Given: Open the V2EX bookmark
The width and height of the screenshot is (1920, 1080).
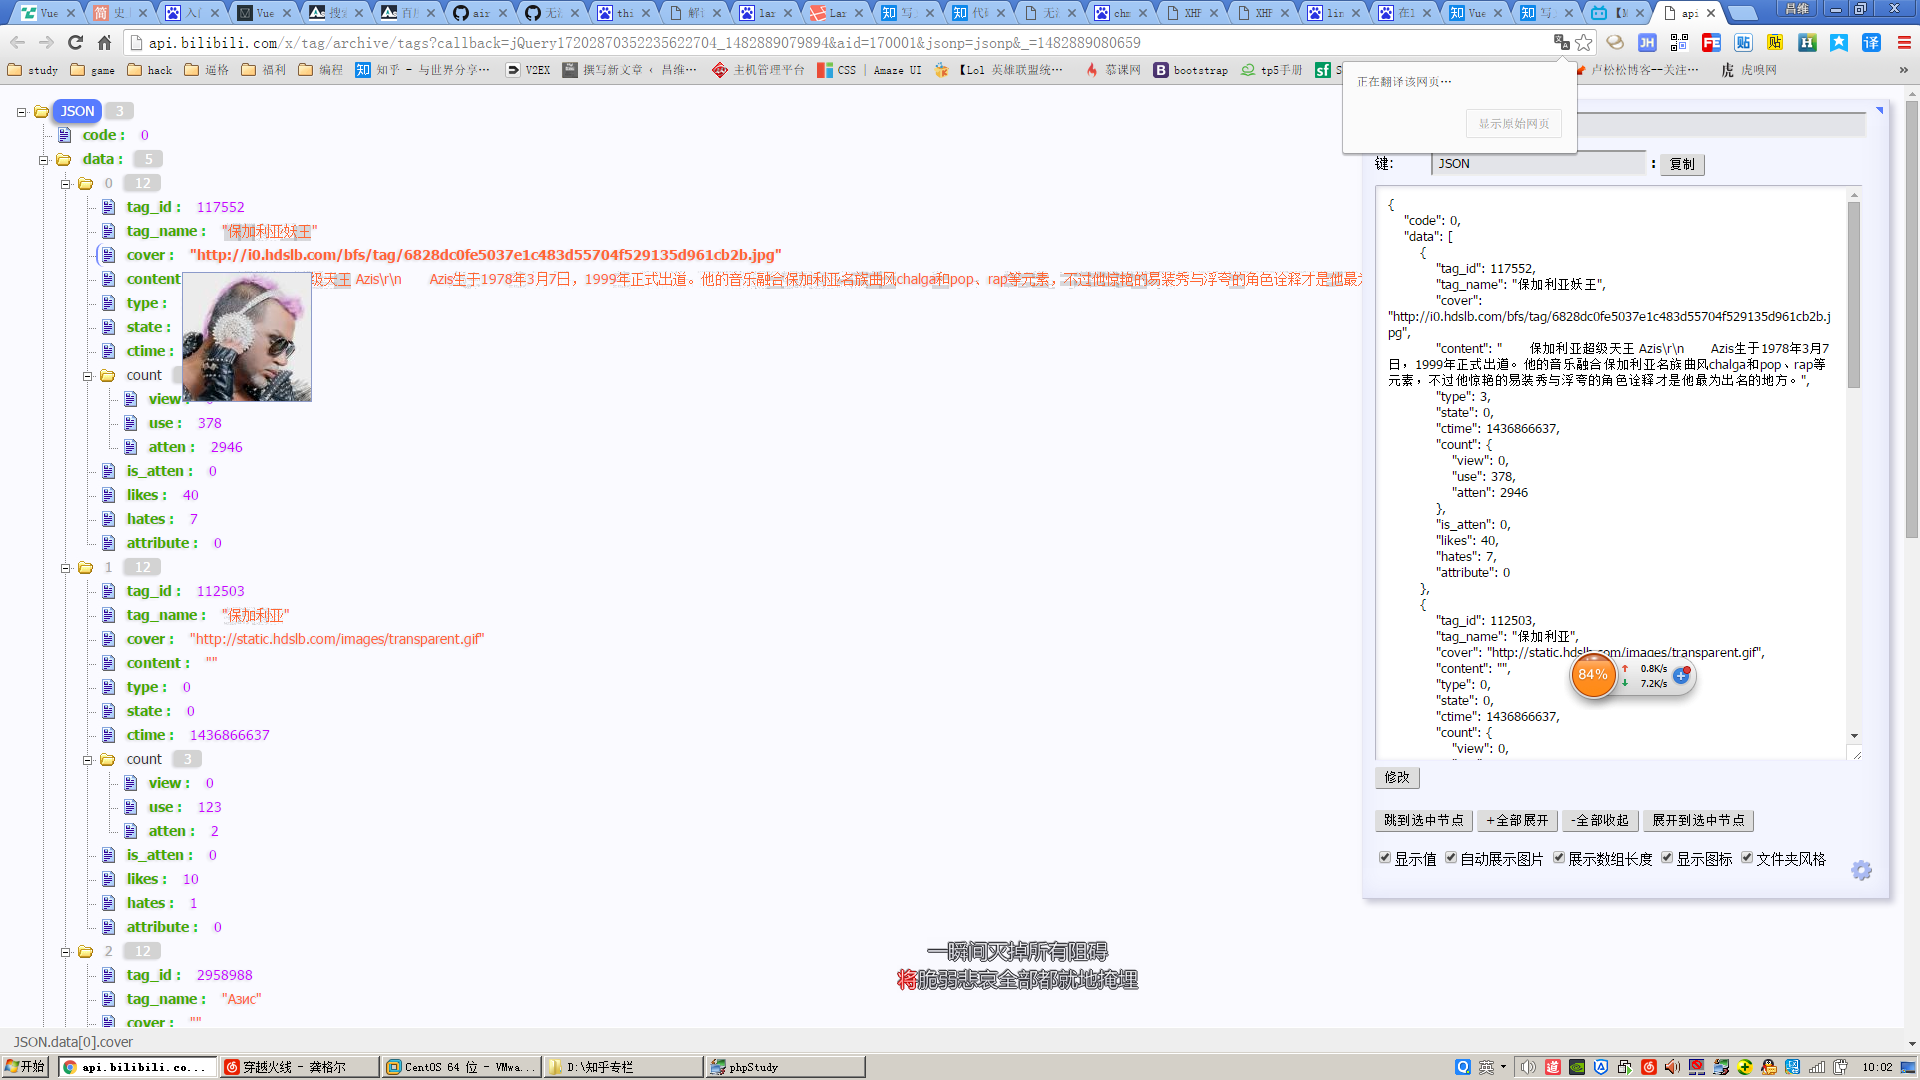Looking at the screenshot, I should 528,70.
